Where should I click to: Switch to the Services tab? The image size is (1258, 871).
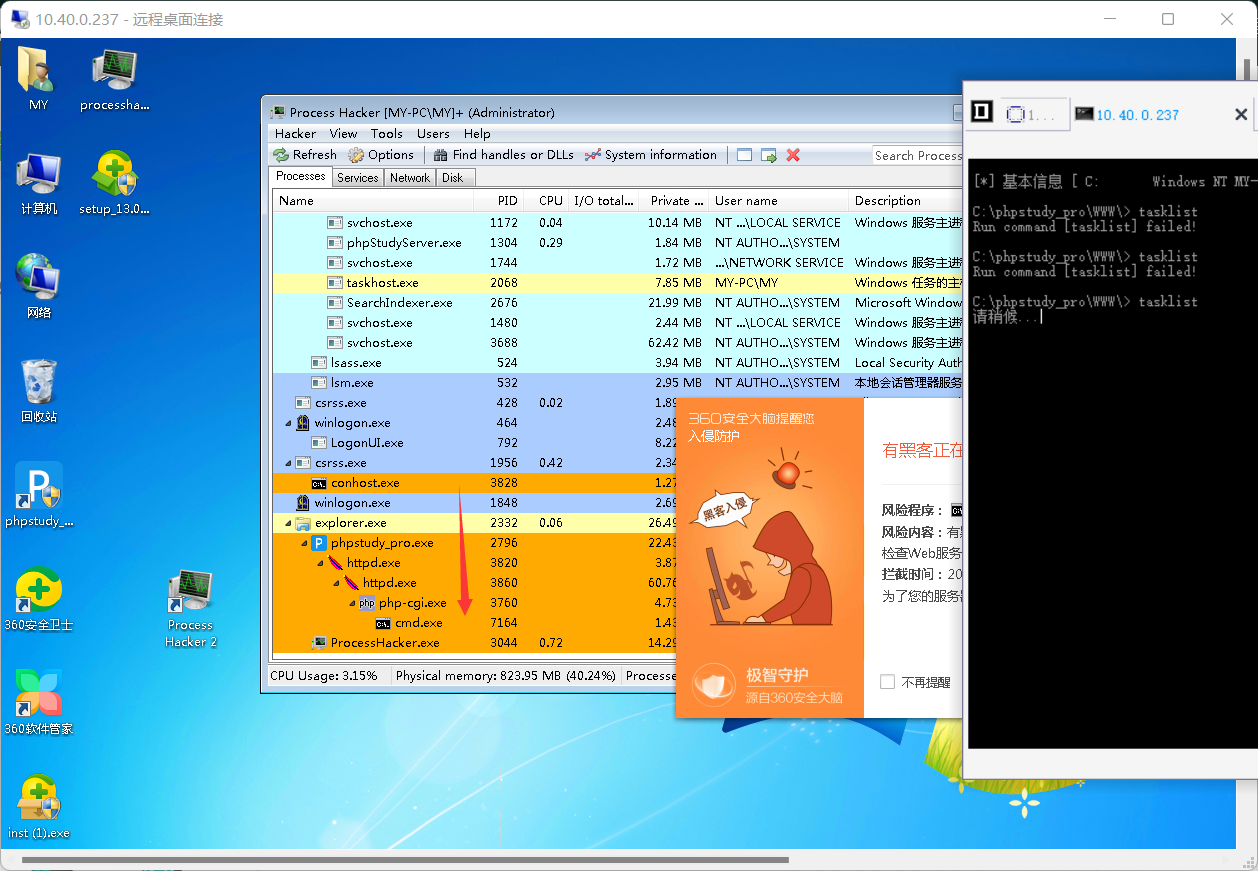[358, 178]
